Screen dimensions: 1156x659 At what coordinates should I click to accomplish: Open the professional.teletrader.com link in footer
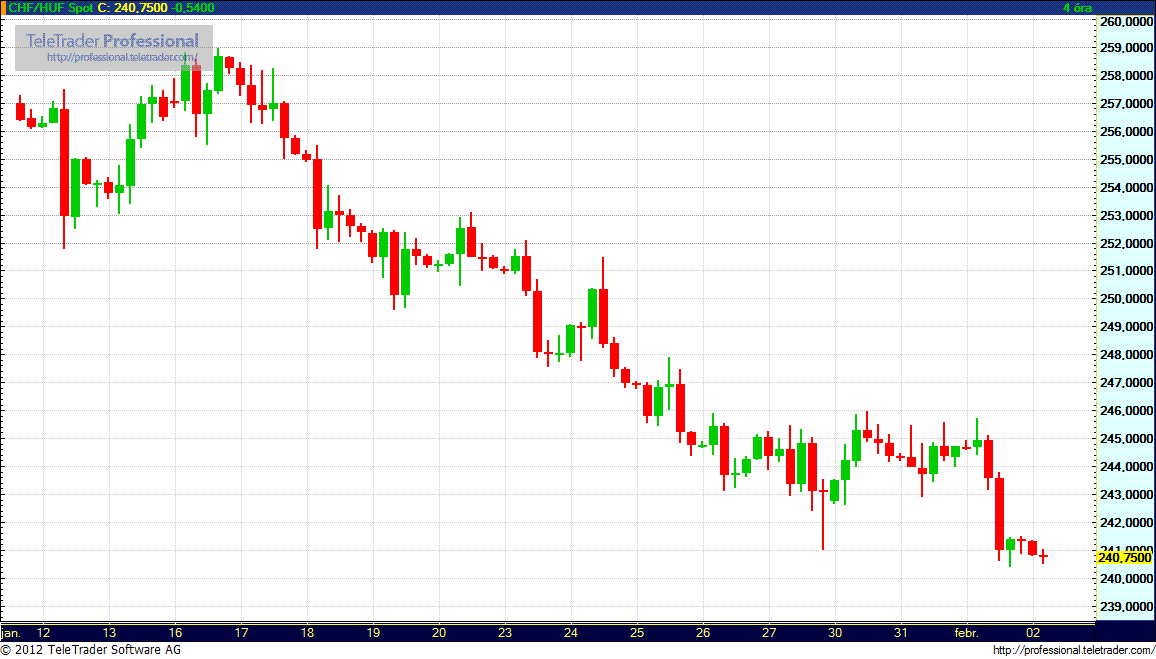1073,649
